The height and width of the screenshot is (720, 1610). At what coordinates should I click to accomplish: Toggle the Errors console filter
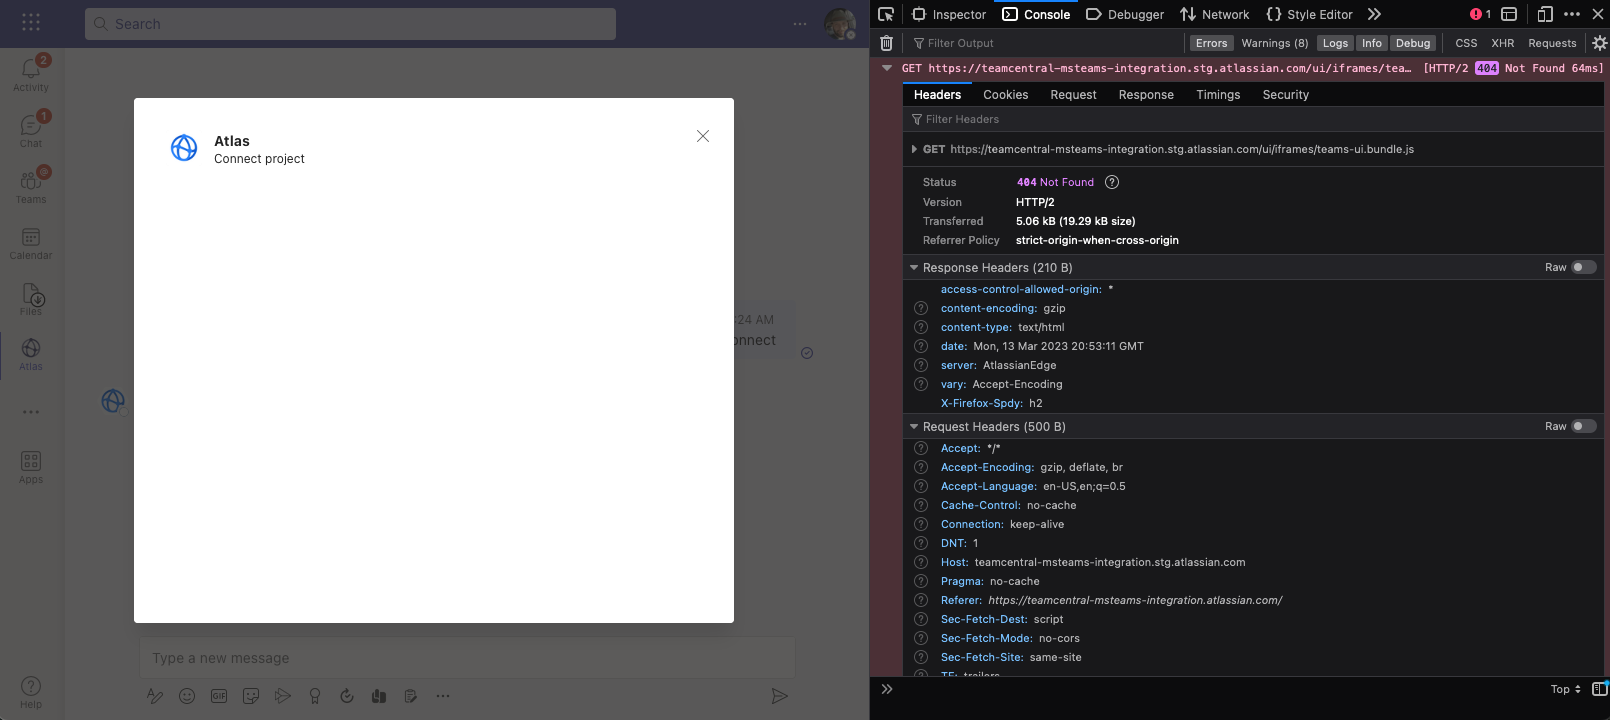1211,43
